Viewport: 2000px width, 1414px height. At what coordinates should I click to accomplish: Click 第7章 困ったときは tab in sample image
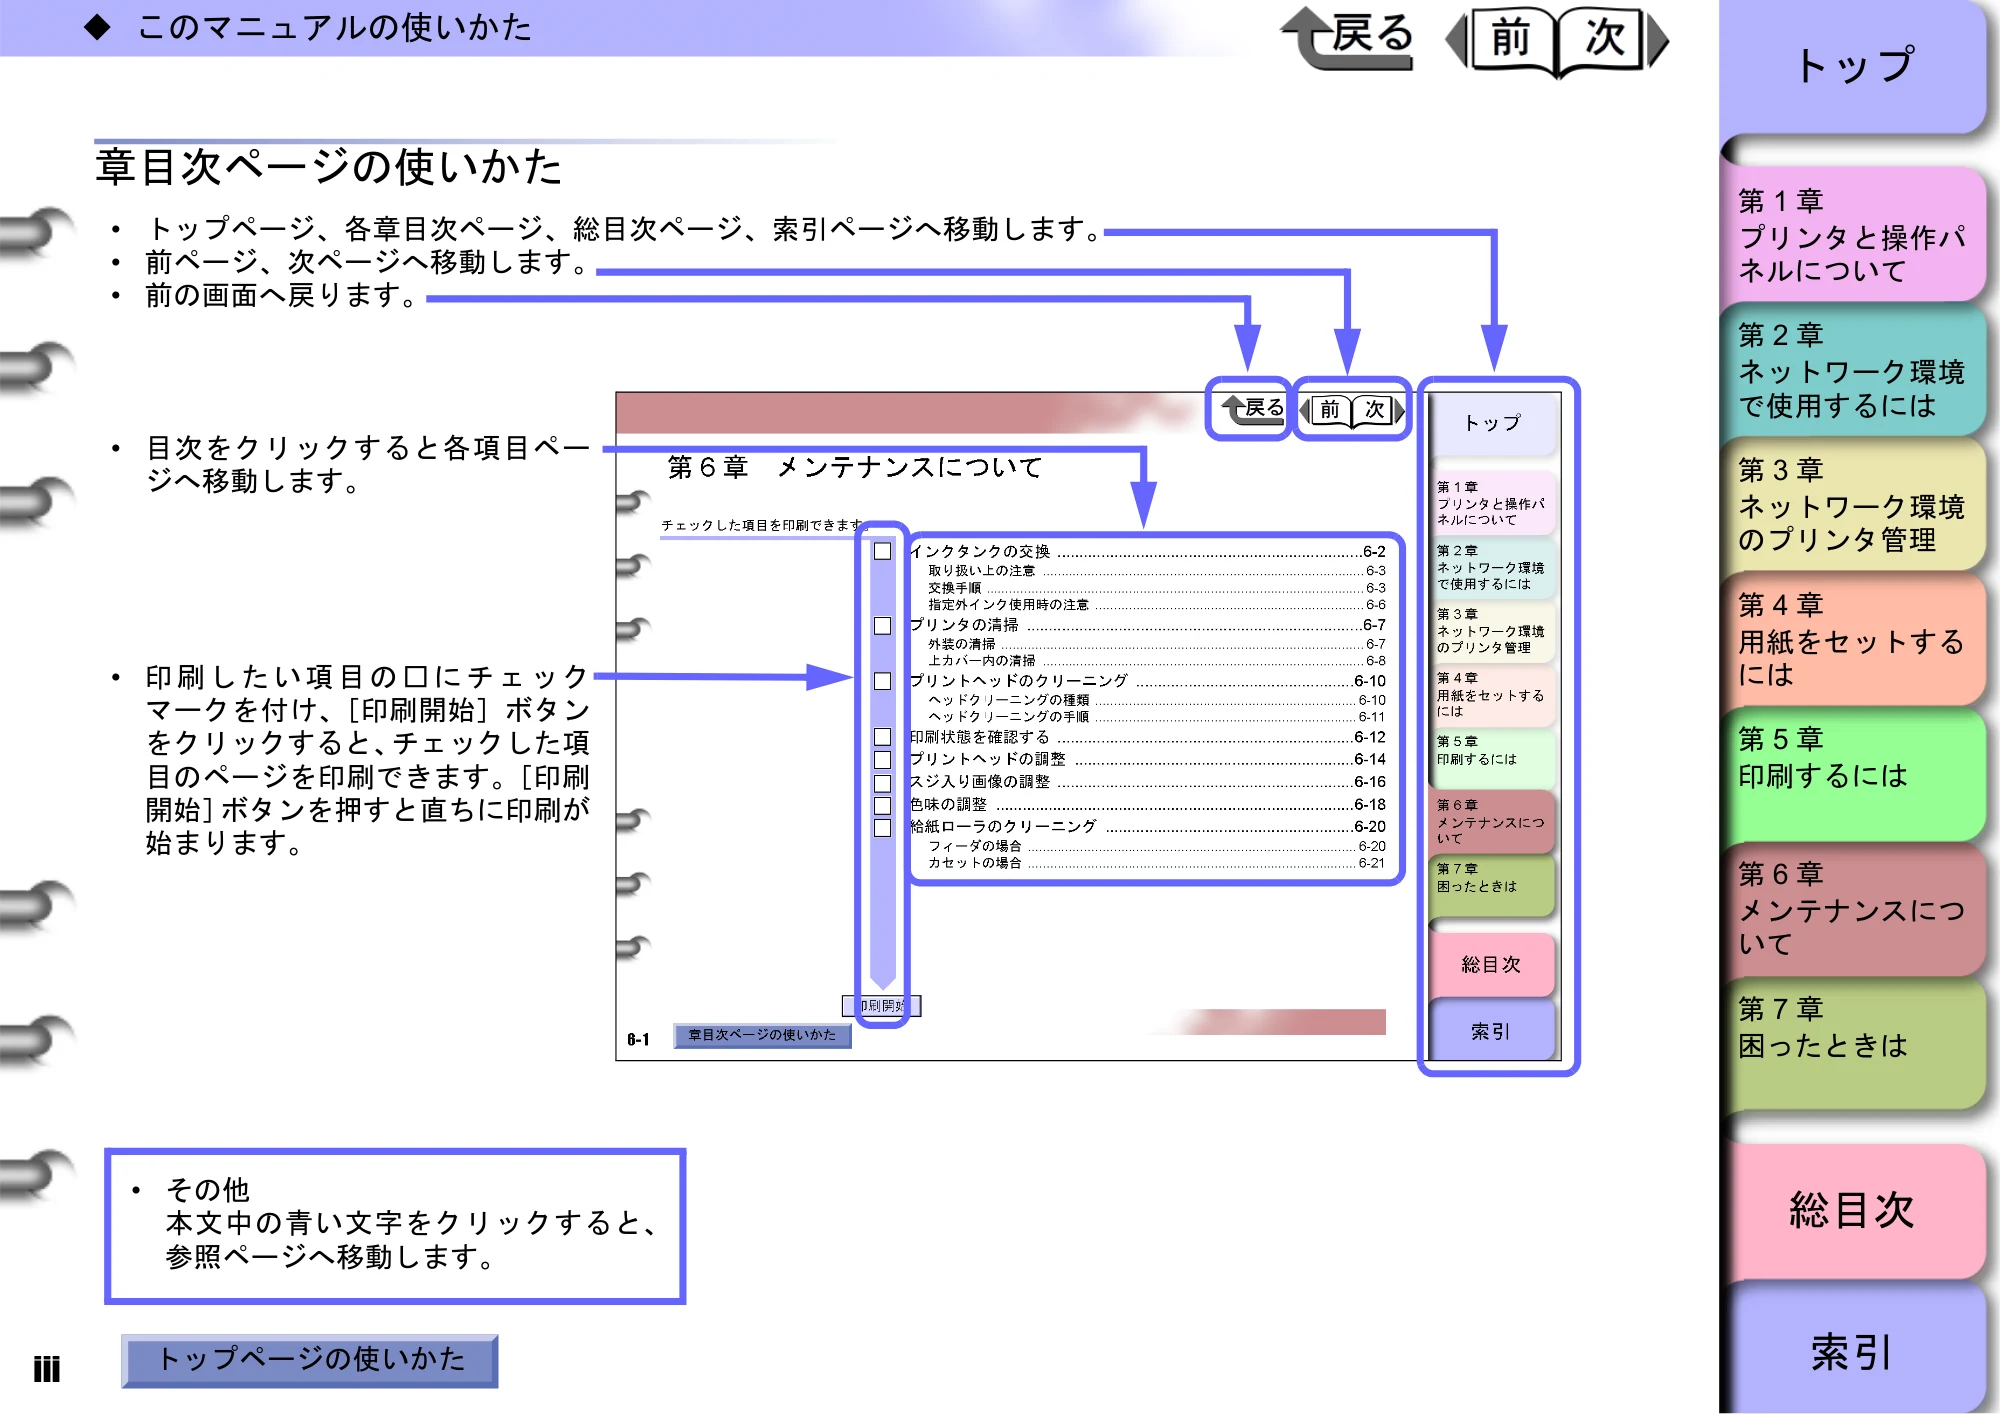click(1491, 884)
